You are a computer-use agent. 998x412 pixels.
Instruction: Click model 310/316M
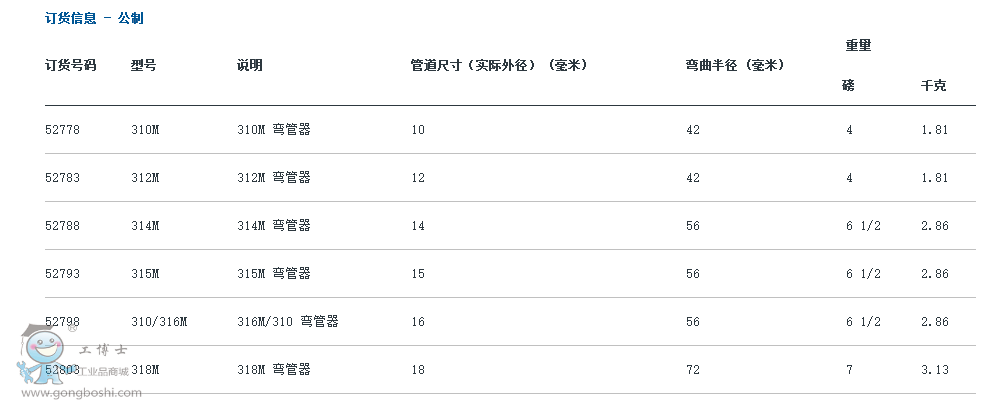click(159, 322)
